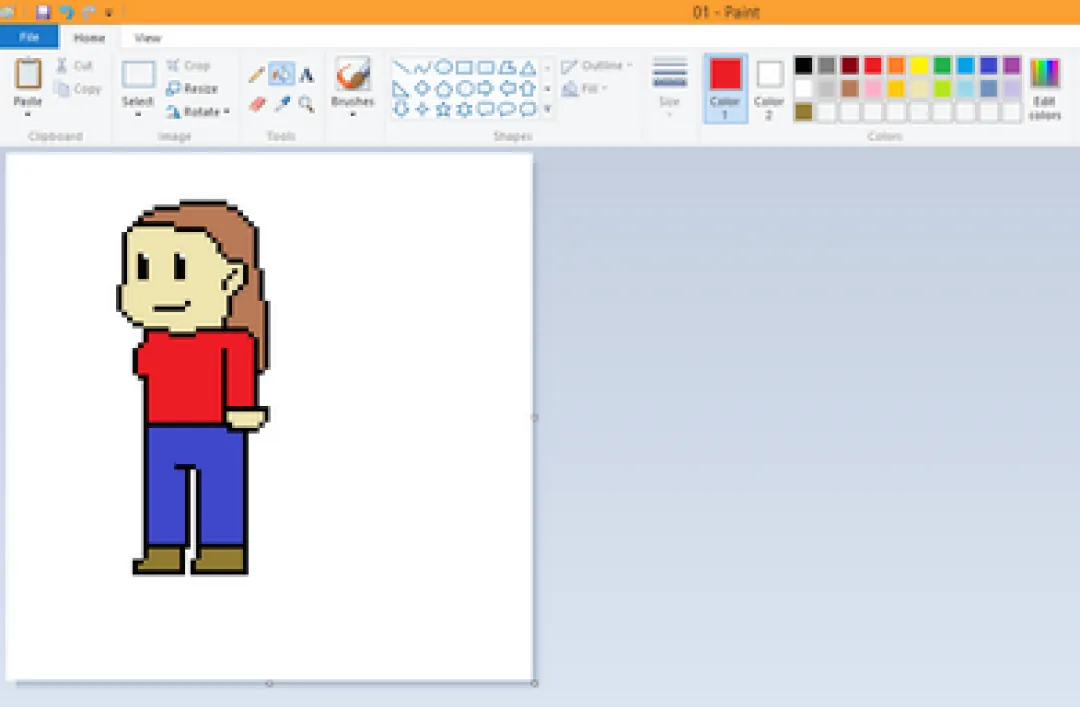Open the Select tool dropdown arrow
Viewport: 1080px width, 707px height.
point(138,114)
